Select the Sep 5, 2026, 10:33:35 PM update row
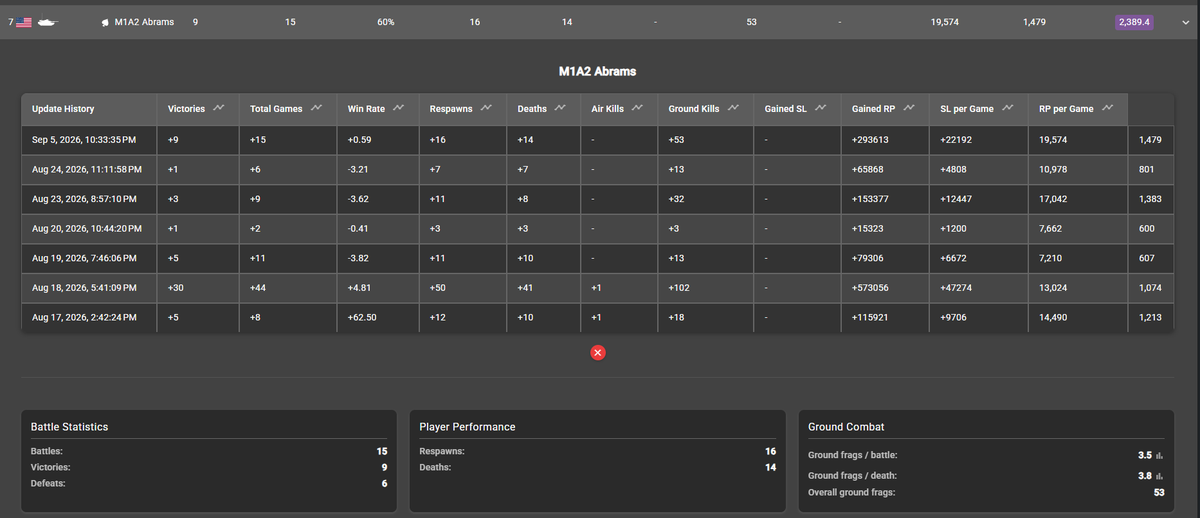Viewport: 1200px width, 518px height. click(597, 140)
